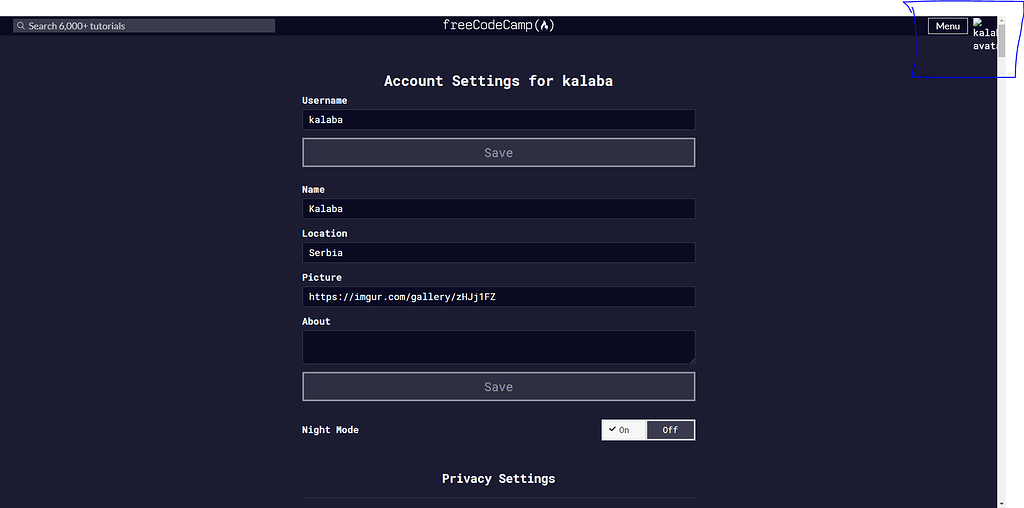Focus the About text area
Viewport: 1024px width, 508px height.
click(x=498, y=347)
